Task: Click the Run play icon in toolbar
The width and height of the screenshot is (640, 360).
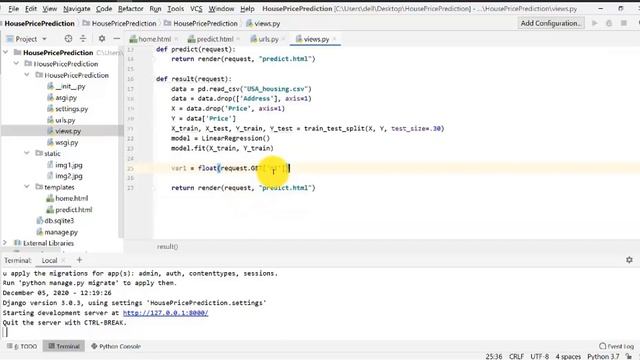Action: coord(595,23)
